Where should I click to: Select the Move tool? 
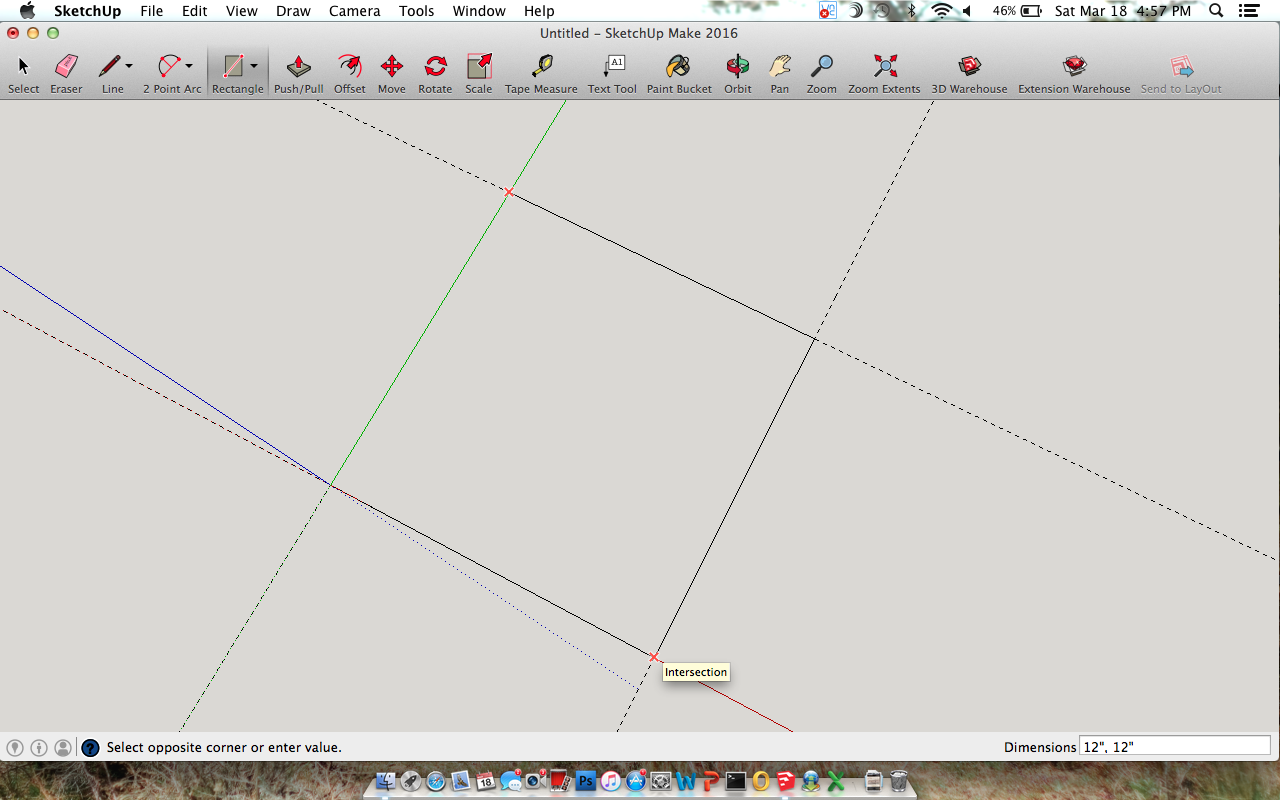pos(391,74)
